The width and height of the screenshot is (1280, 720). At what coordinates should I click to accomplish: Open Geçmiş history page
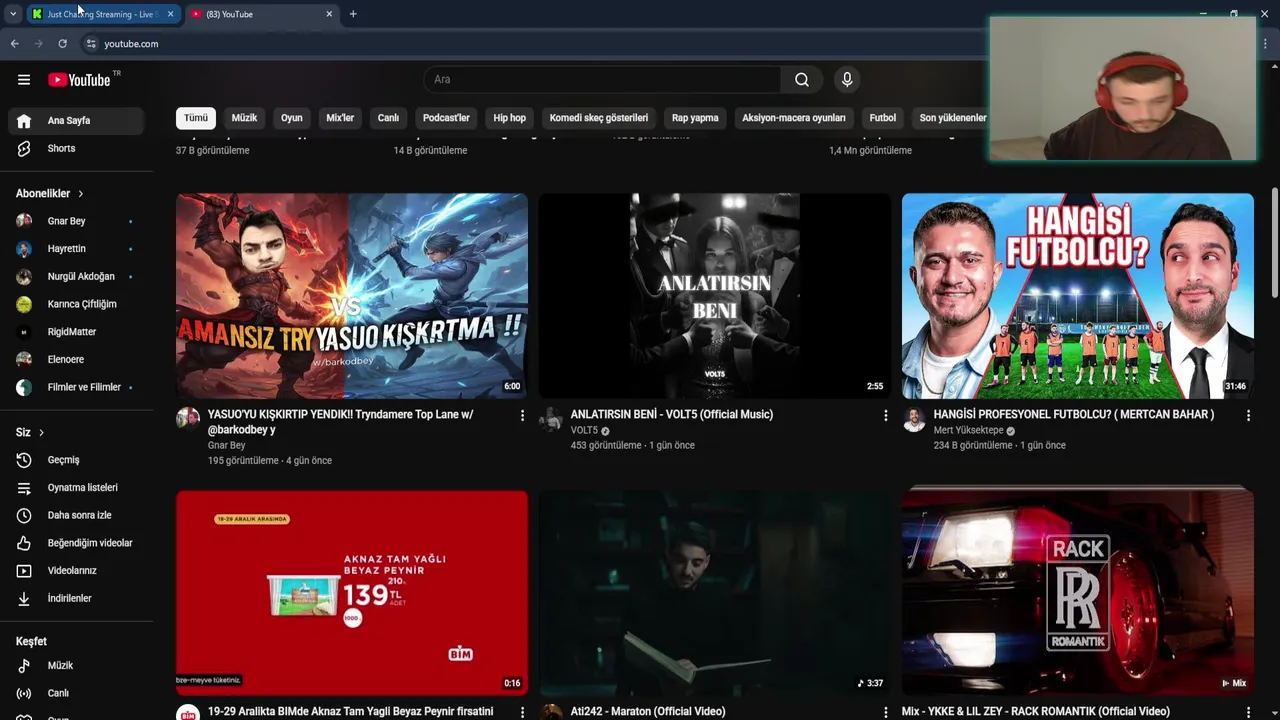tap(76, 460)
